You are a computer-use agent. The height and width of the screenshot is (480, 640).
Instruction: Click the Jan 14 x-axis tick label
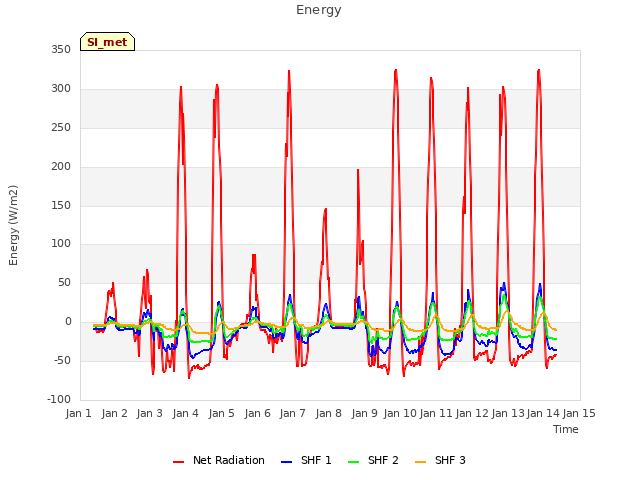pos(543,413)
